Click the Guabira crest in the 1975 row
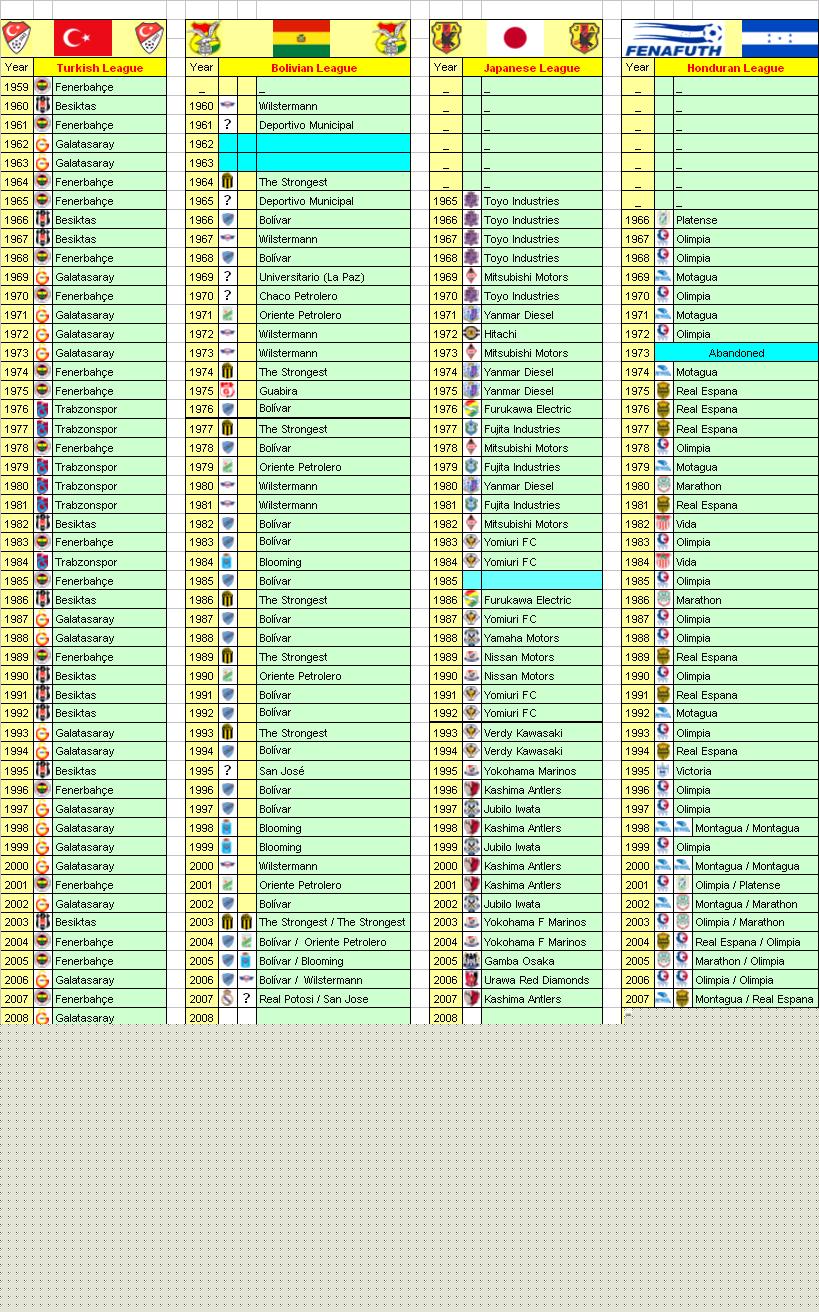This screenshot has width=819, height=1312. (x=228, y=391)
